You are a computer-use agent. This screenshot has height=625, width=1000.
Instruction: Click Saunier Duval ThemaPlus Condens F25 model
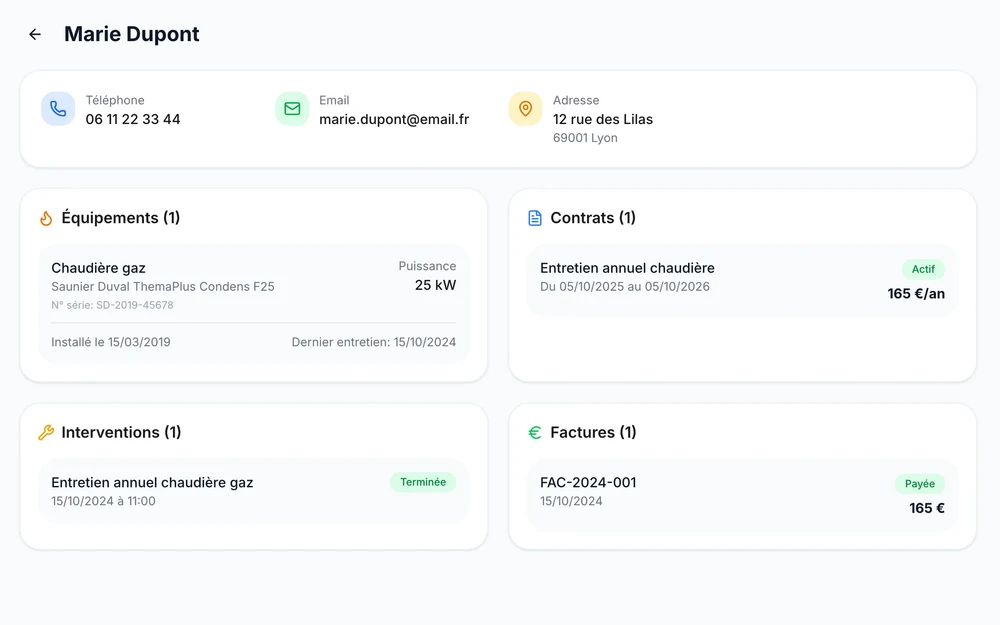163,286
